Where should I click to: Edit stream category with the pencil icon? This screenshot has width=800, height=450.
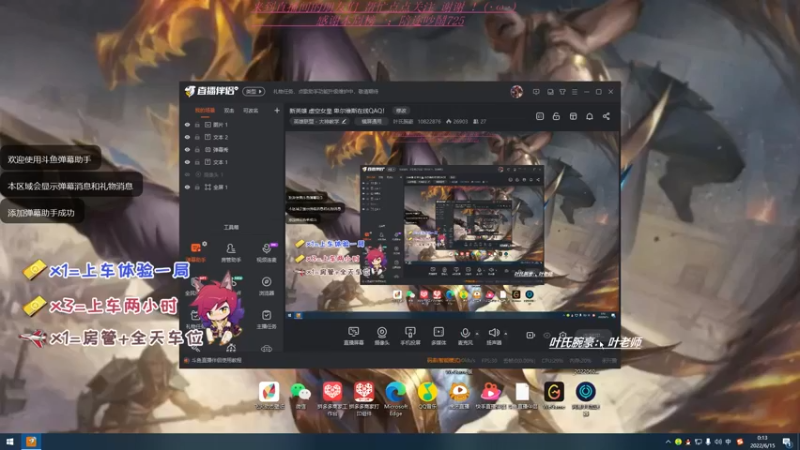pos(344,122)
